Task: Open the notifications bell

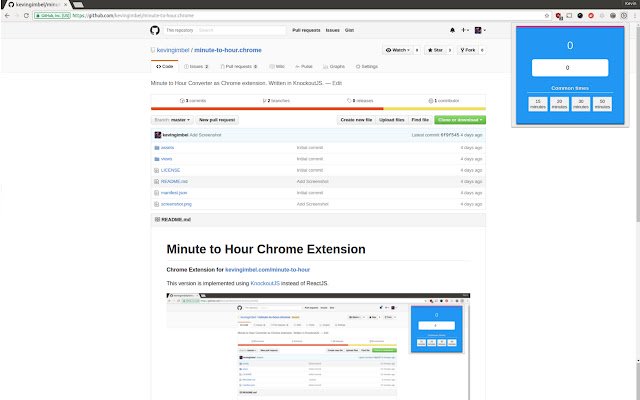Action: pos(452,30)
